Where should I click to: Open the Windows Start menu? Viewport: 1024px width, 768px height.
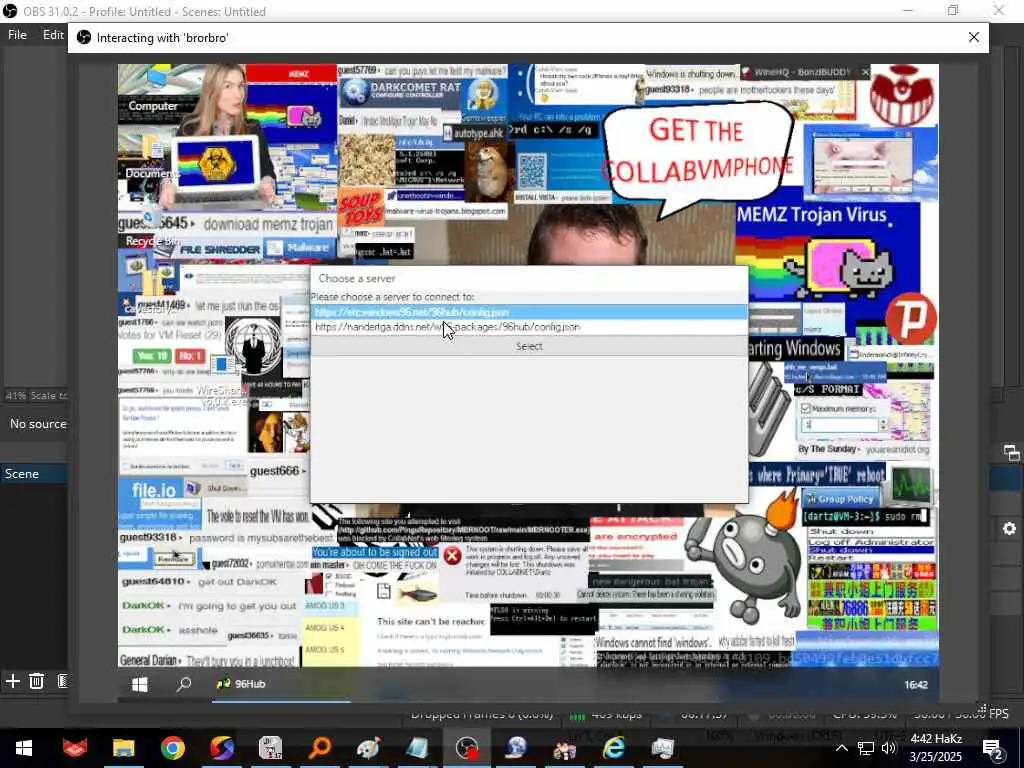[24, 748]
